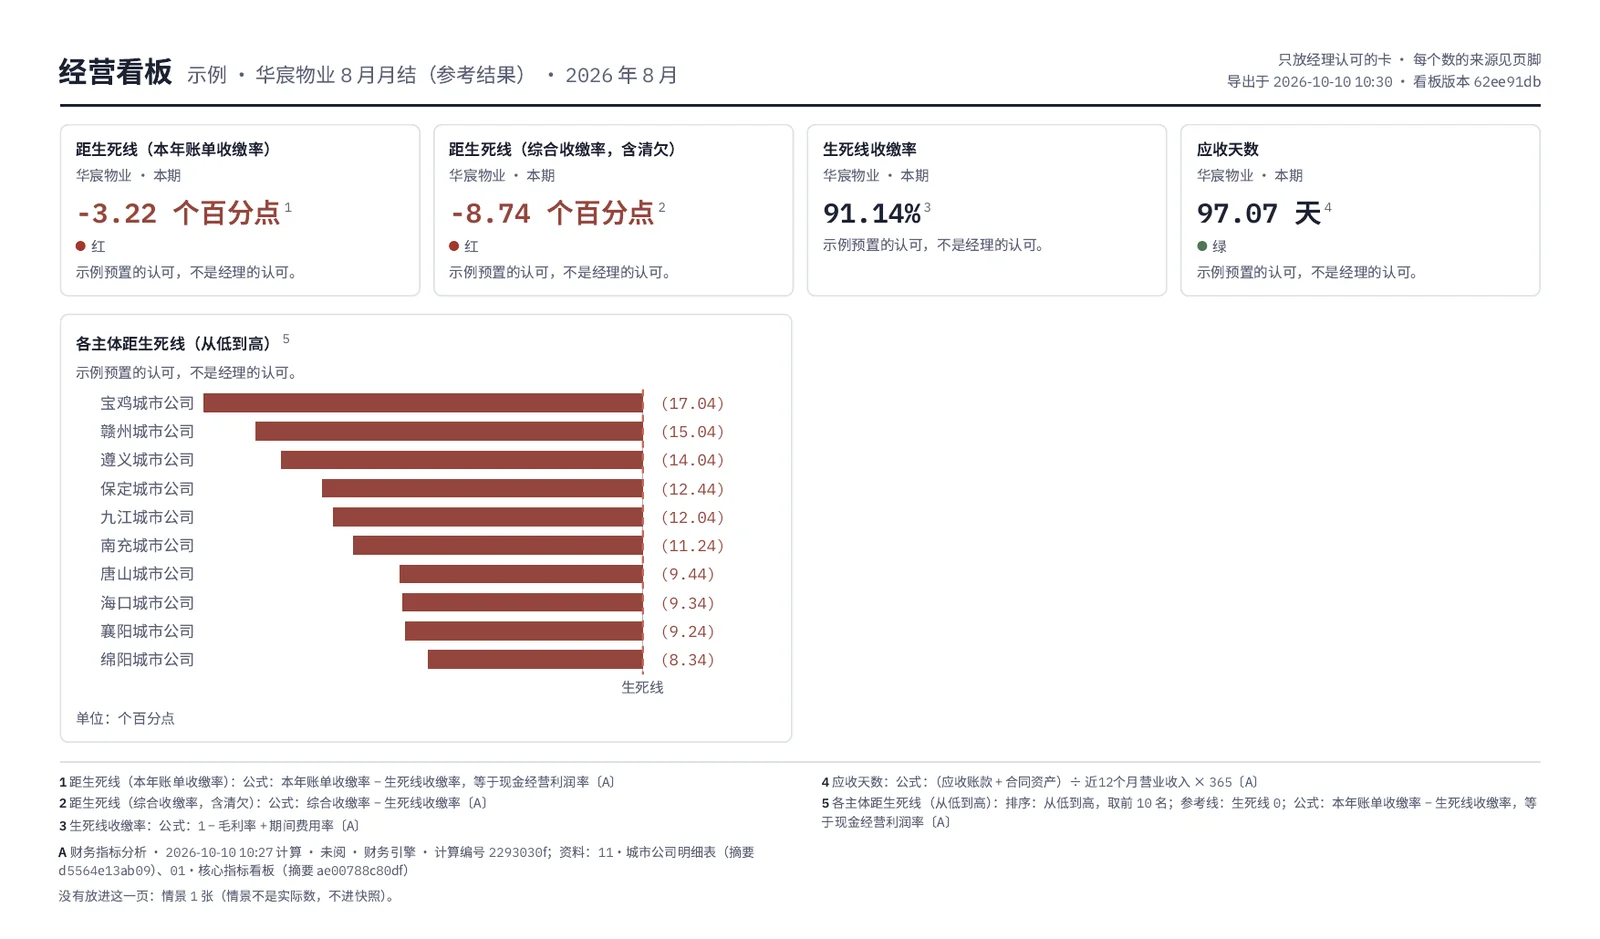Select the 宝鸡城市公司 bar
Viewport: 1600px width, 939px height.
pos(423,403)
